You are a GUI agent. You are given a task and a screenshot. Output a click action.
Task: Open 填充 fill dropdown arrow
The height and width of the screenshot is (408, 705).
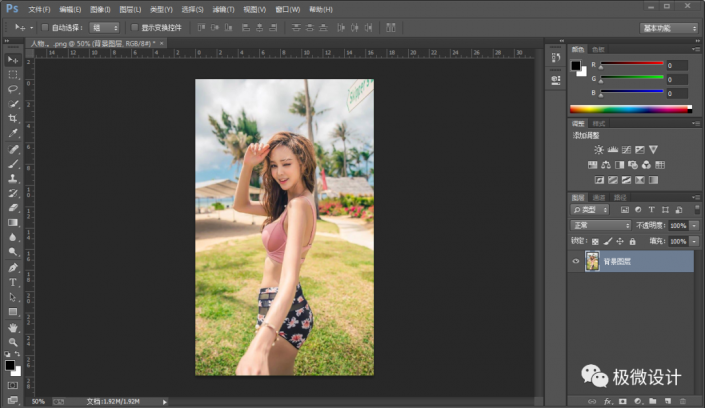(x=695, y=242)
